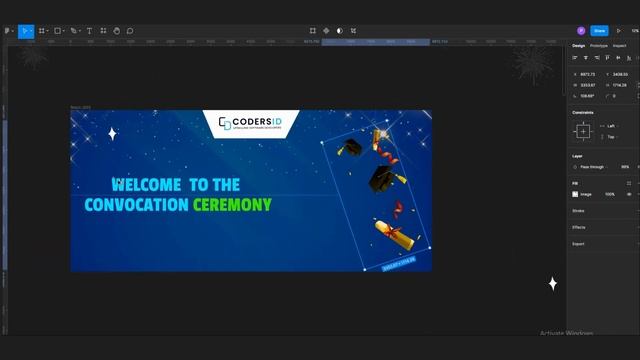This screenshot has height=360, width=640.
Task: Click the selection dimensions badge
Action: 399,264
